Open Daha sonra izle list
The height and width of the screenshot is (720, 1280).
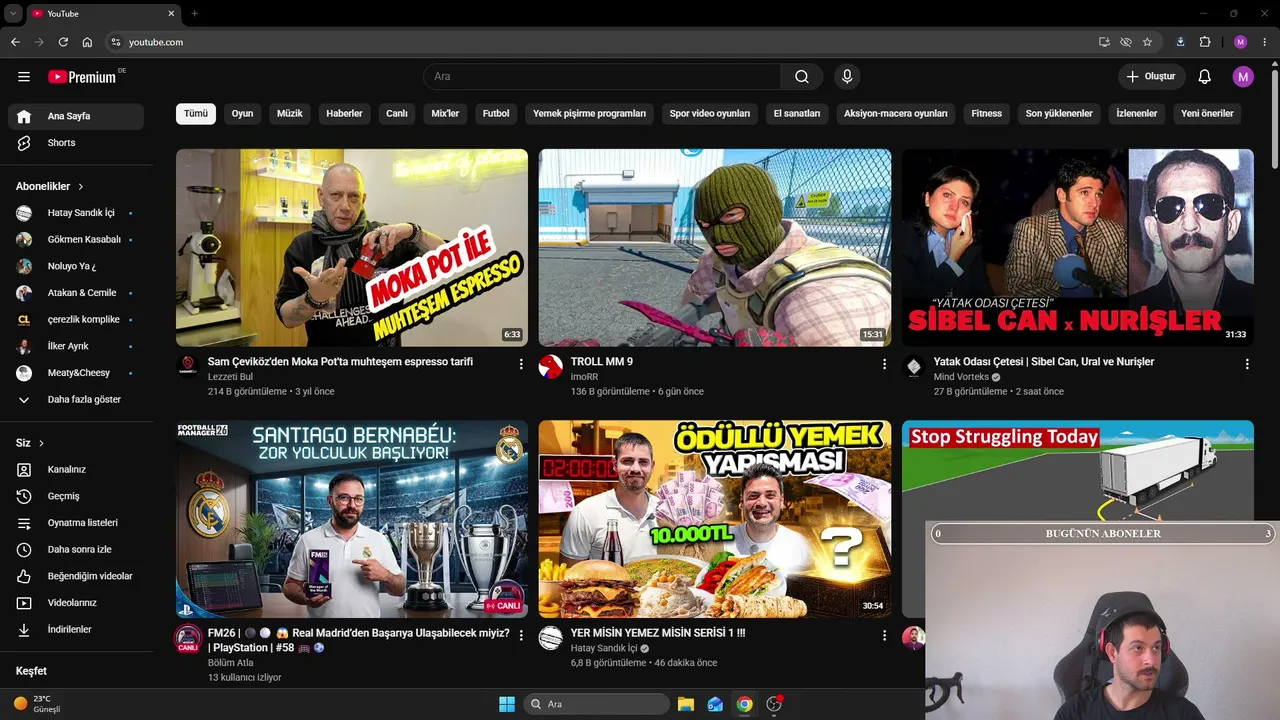pos(76,550)
